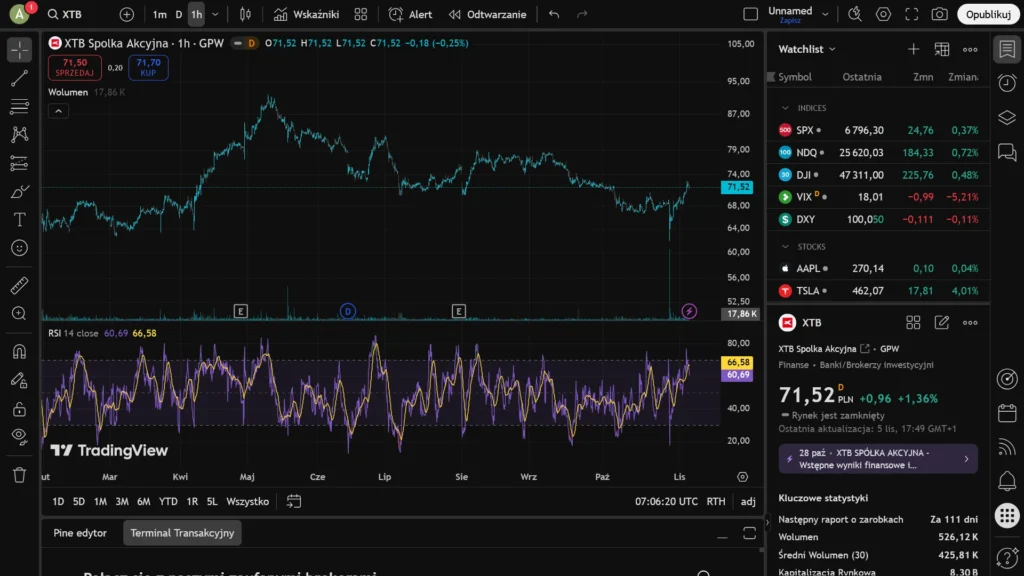Open the Wskaźniki indicators button
Image resolution: width=1024 pixels, height=576 pixels.
click(306, 14)
